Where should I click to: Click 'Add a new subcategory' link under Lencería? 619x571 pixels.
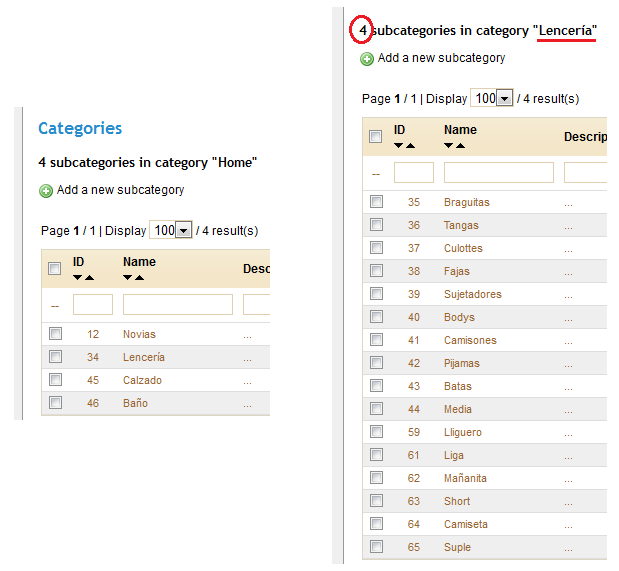pos(441,58)
